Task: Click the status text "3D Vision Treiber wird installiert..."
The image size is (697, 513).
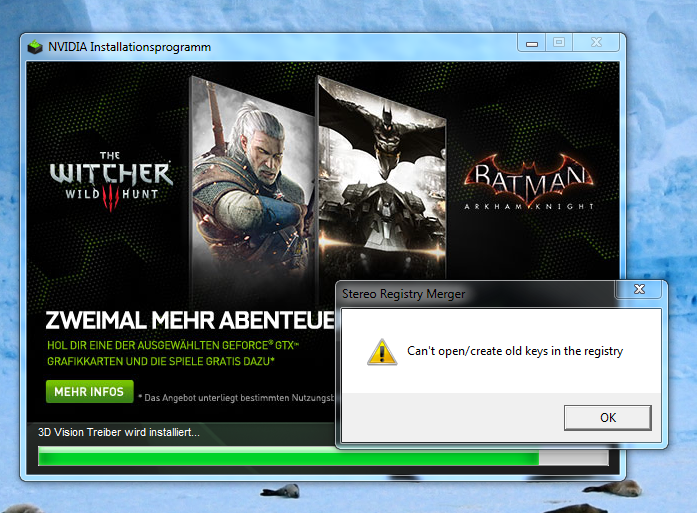Action: tap(119, 432)
